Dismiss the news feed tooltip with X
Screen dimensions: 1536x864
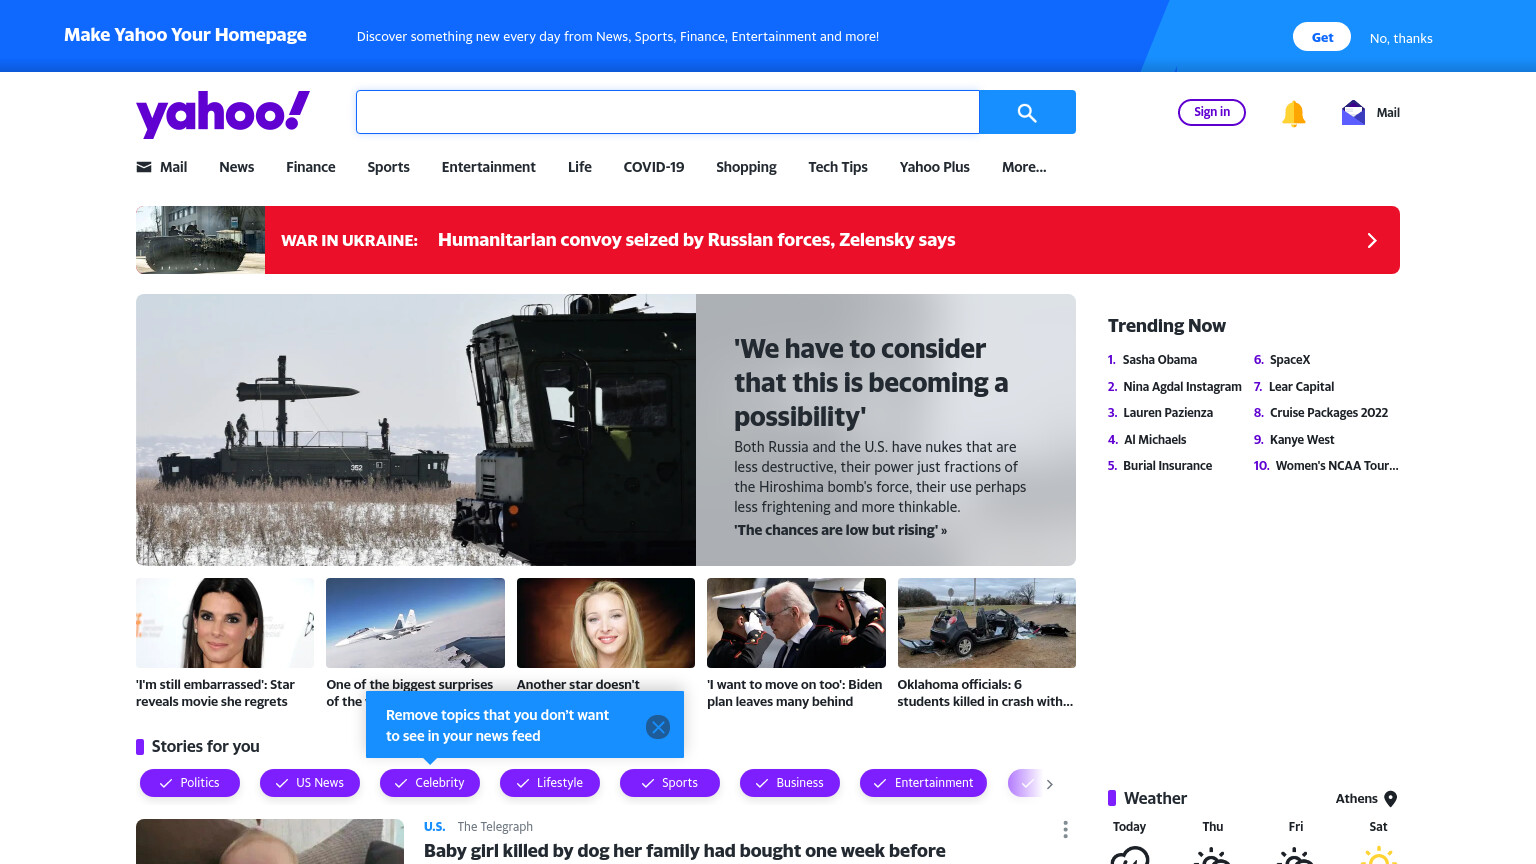coord(658,727)
